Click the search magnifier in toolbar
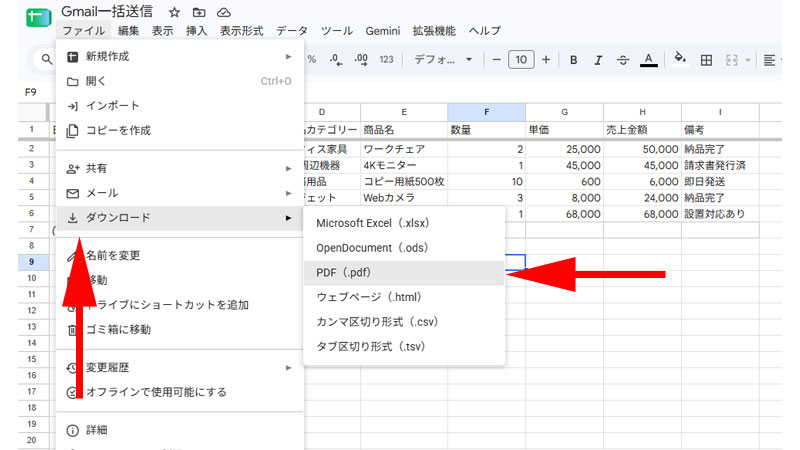 46,60
